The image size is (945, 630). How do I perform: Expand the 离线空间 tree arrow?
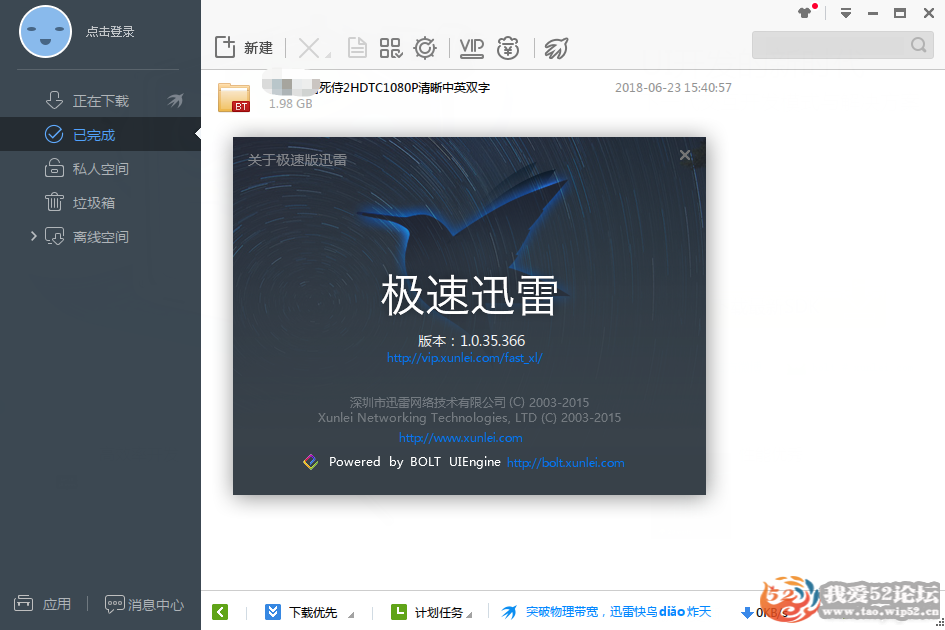(x=34, y=236)
